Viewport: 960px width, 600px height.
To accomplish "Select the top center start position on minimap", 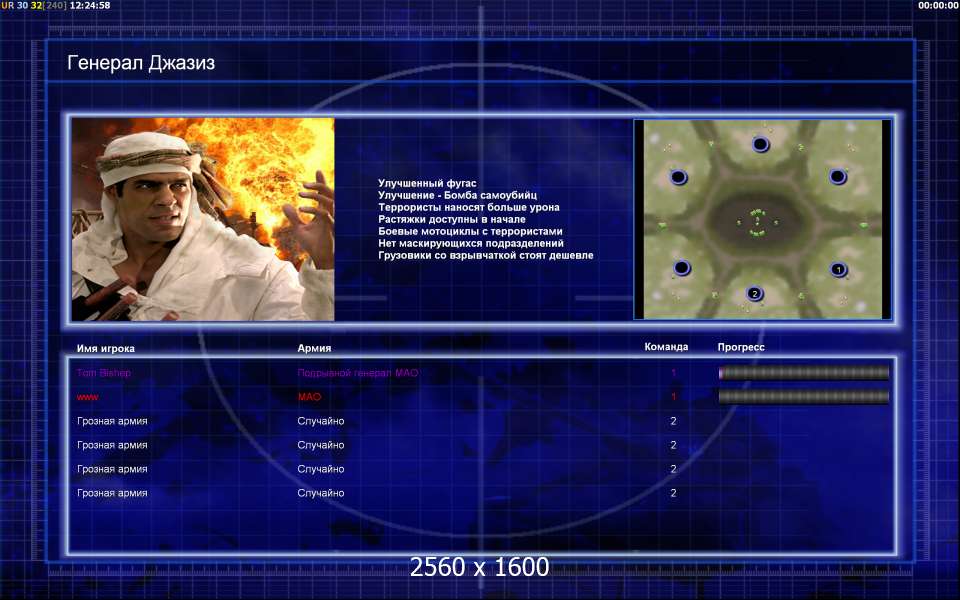I will tap(760, 144).
